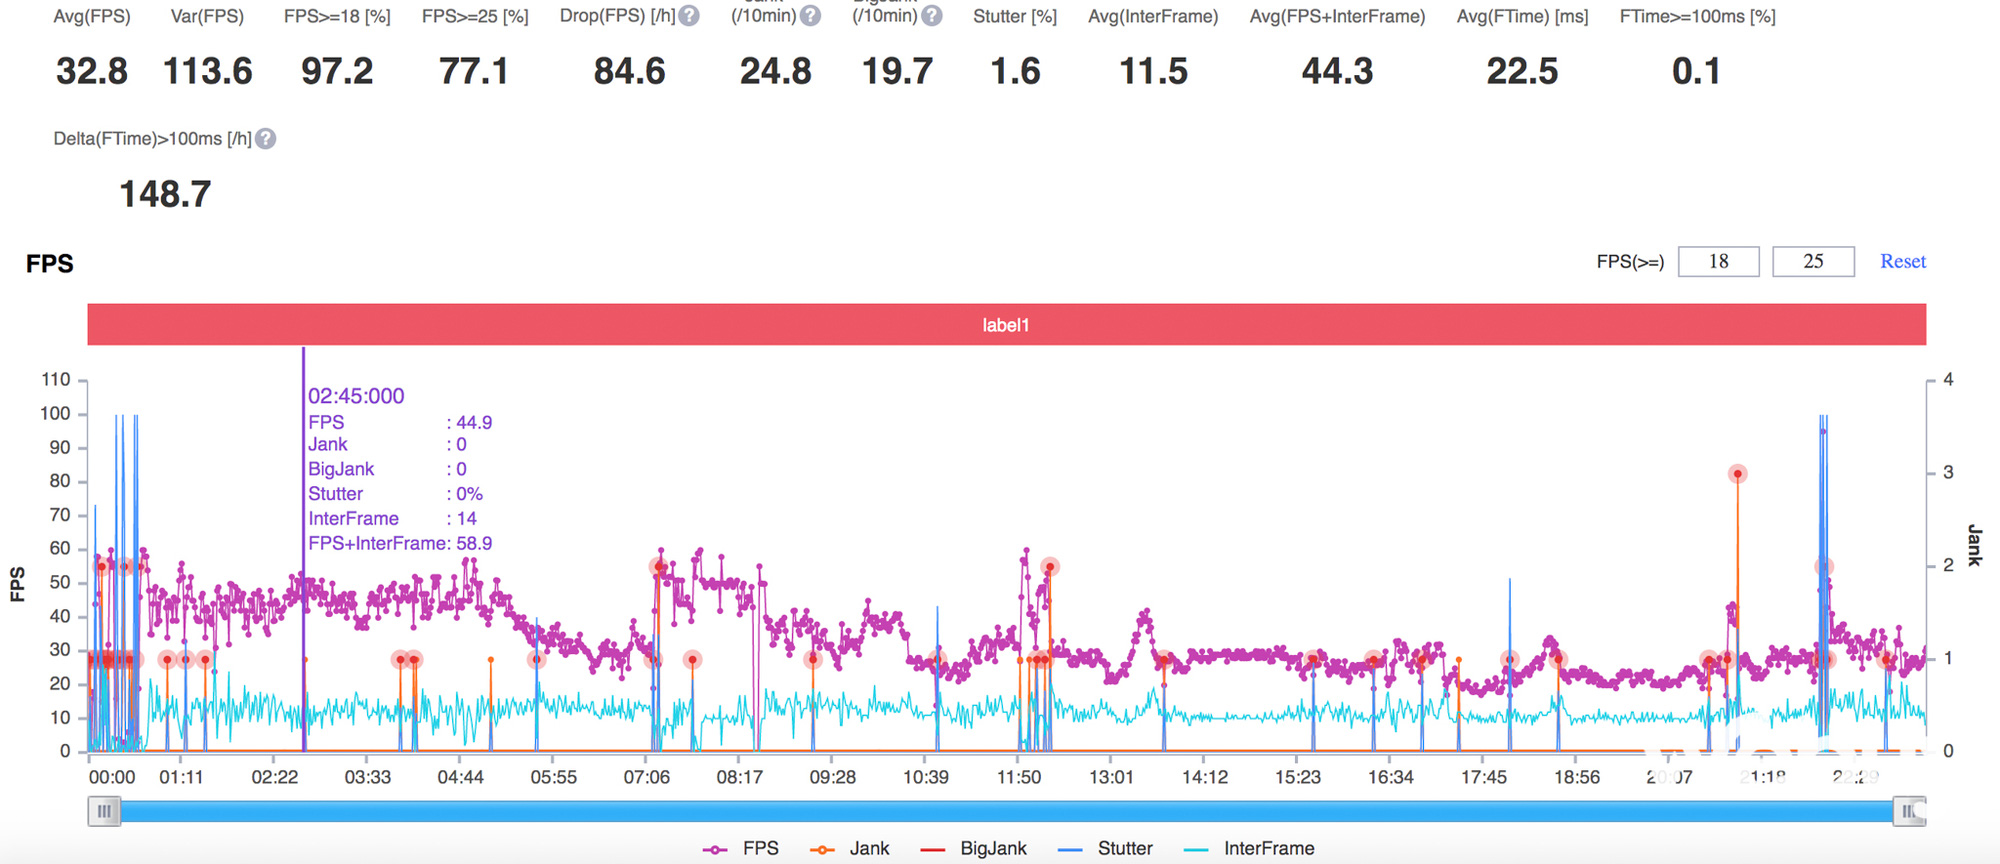The image size is (2000, 864).
Task: Open help icon beside Delta(FTime)>100ms [/h]
Action: coord(265,139)
